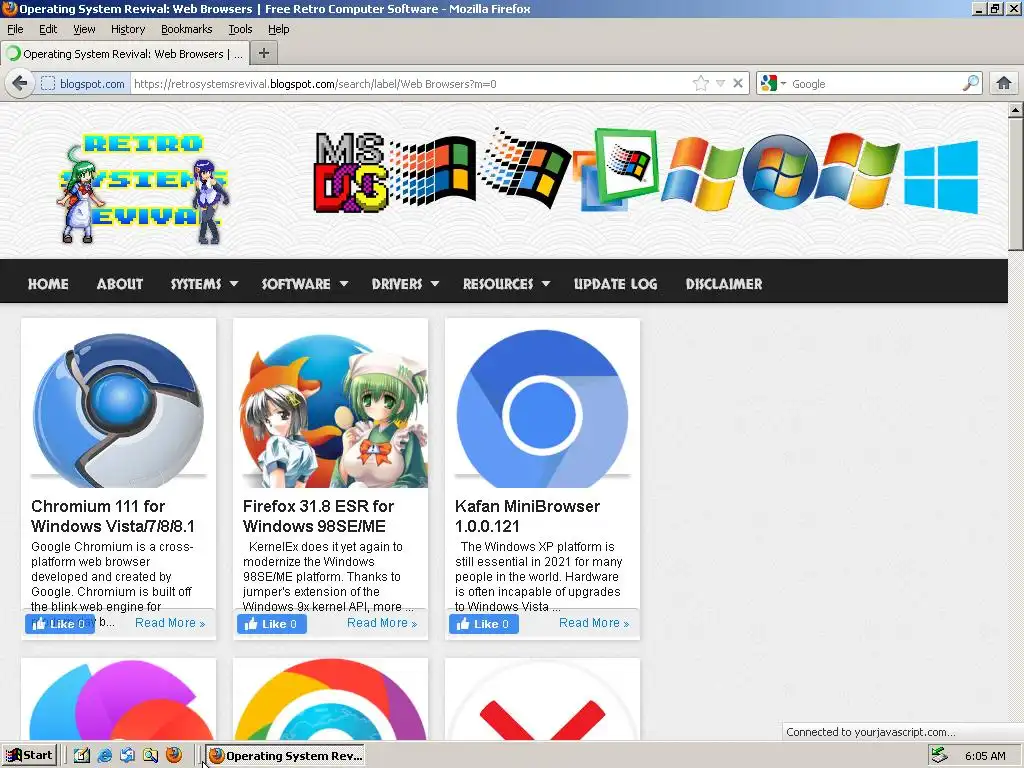The image size is (1024, 768).
Task: Click the vertical scrollbar thumb
Action: pyautogui.click(x=1016, y=184)
